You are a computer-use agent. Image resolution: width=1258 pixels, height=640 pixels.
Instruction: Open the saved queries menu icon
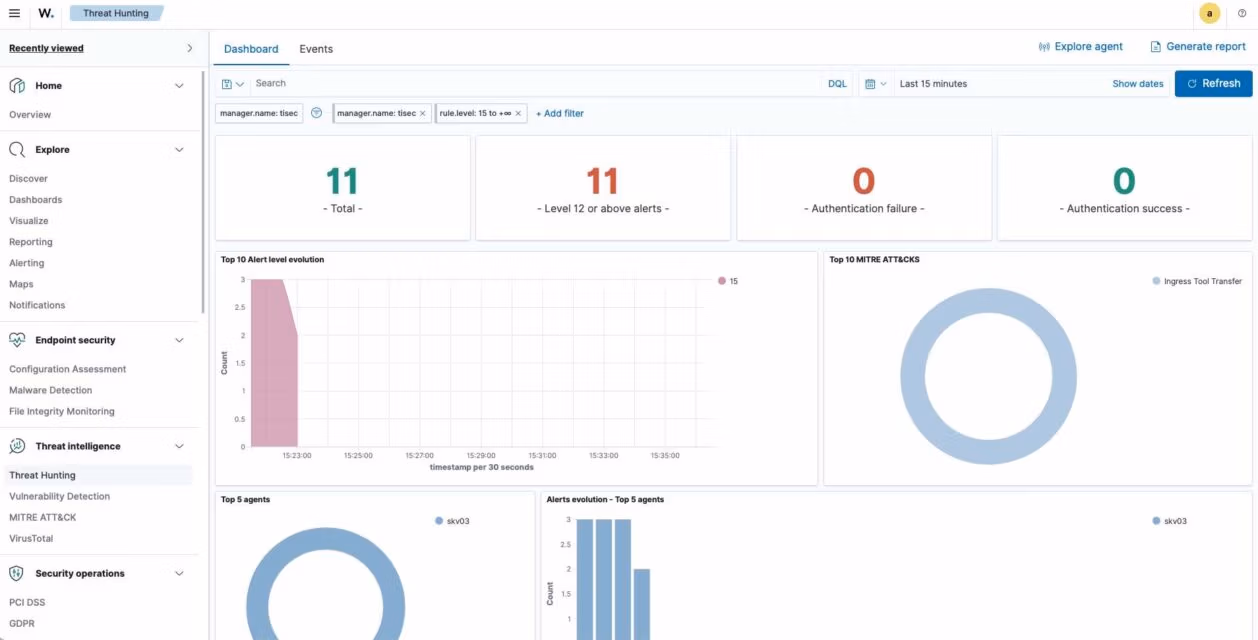[232, 84]
